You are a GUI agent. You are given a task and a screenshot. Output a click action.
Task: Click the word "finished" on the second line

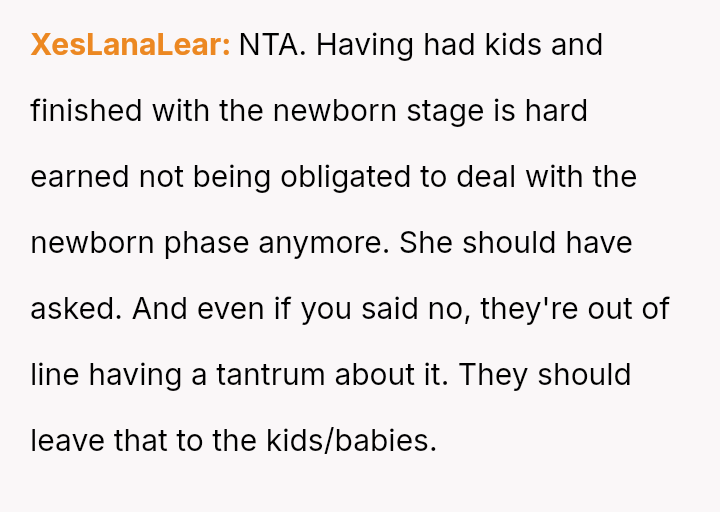(88, 111)
